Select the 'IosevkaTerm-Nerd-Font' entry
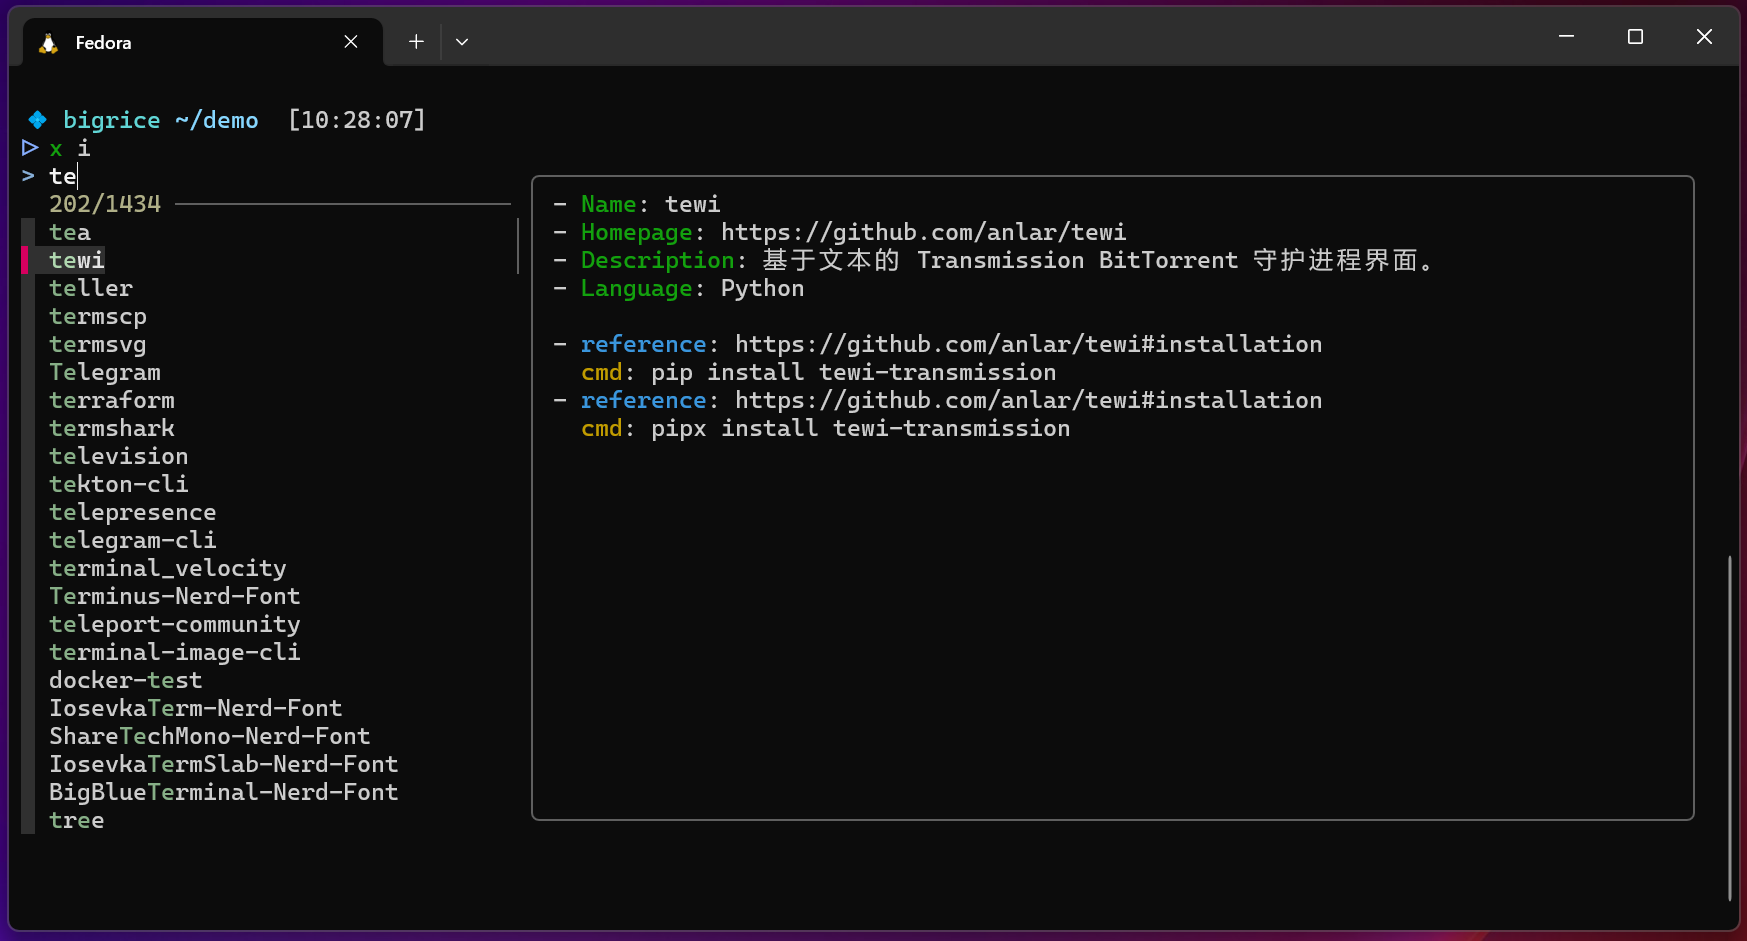The width and height of the screenshot is (1747, 941). (x=196, y=708)
